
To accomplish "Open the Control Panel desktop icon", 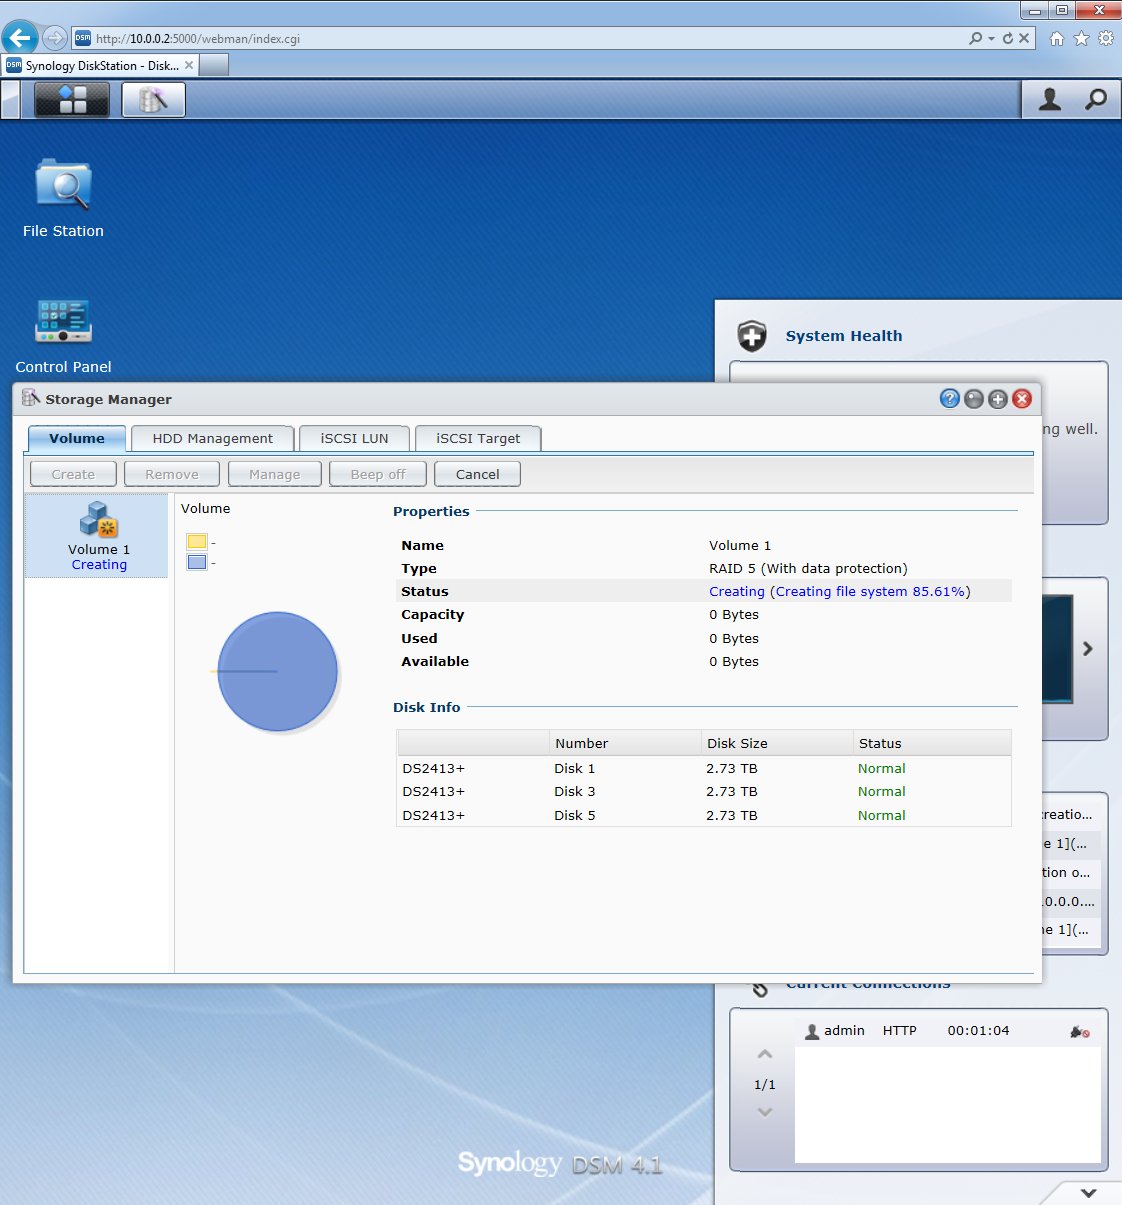I will 63,322.
